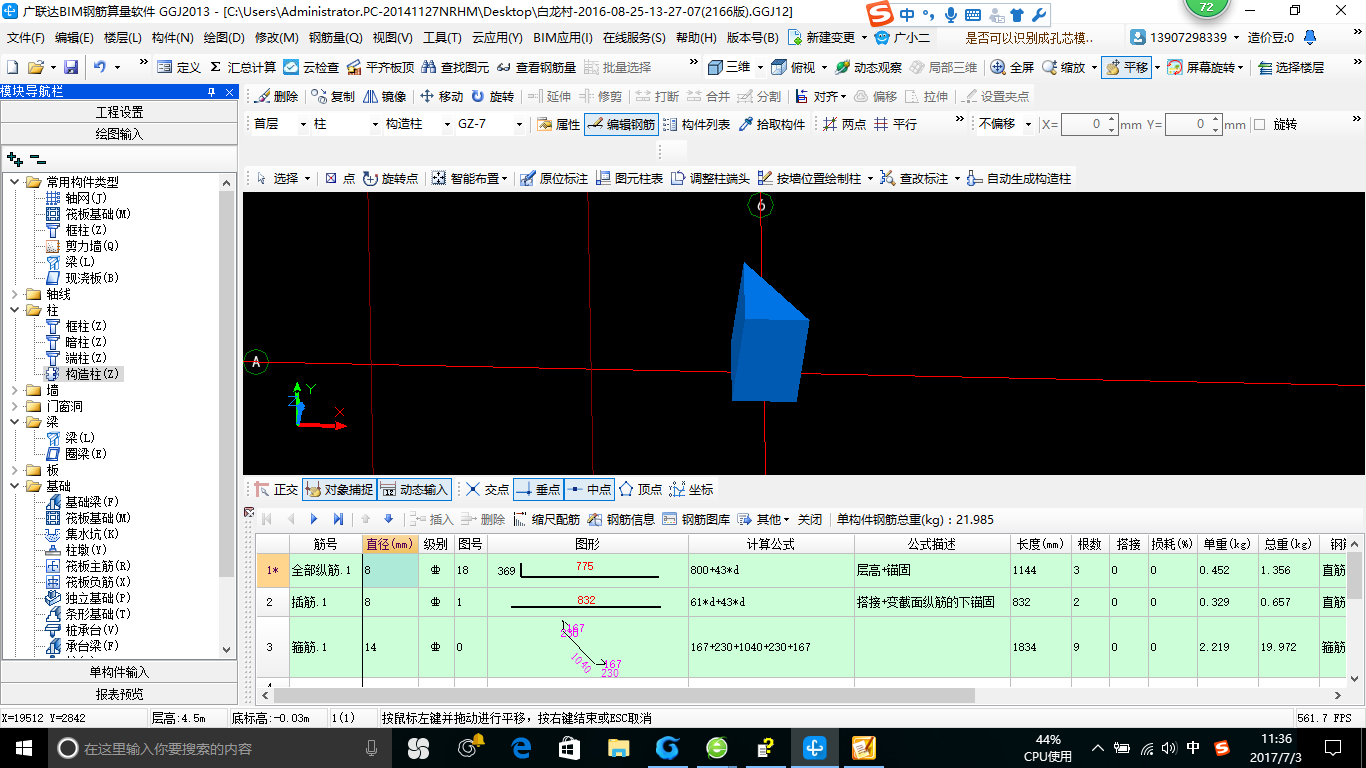Toggle 对象捕捉 object snap
This screenshot has height=768, width=1366.
(x=339, y=489)
